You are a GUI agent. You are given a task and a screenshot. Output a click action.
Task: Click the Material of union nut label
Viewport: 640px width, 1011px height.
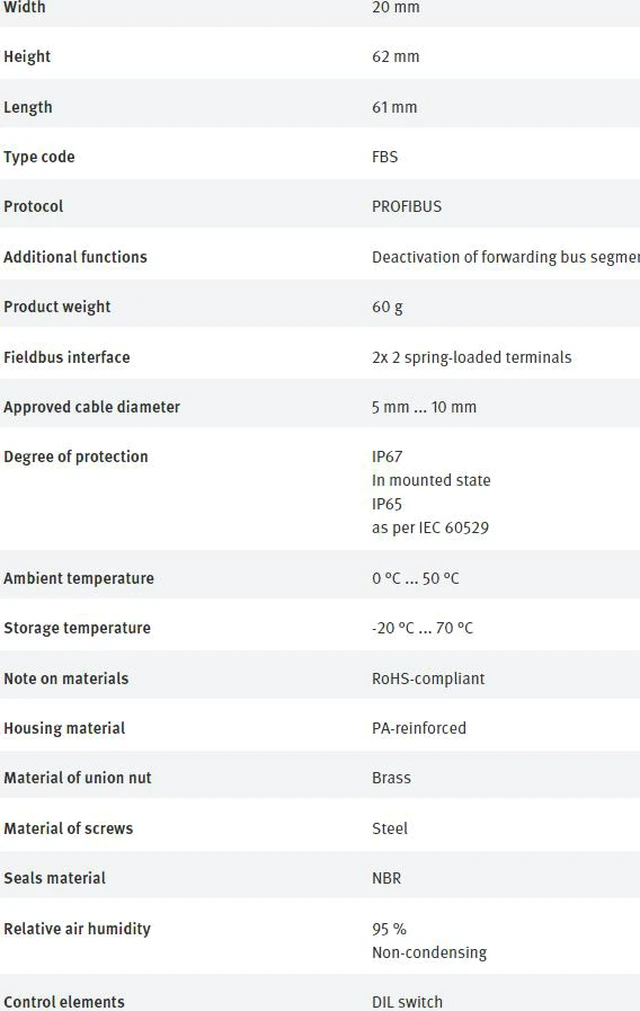pyautogui.click(x=77, y=778)
